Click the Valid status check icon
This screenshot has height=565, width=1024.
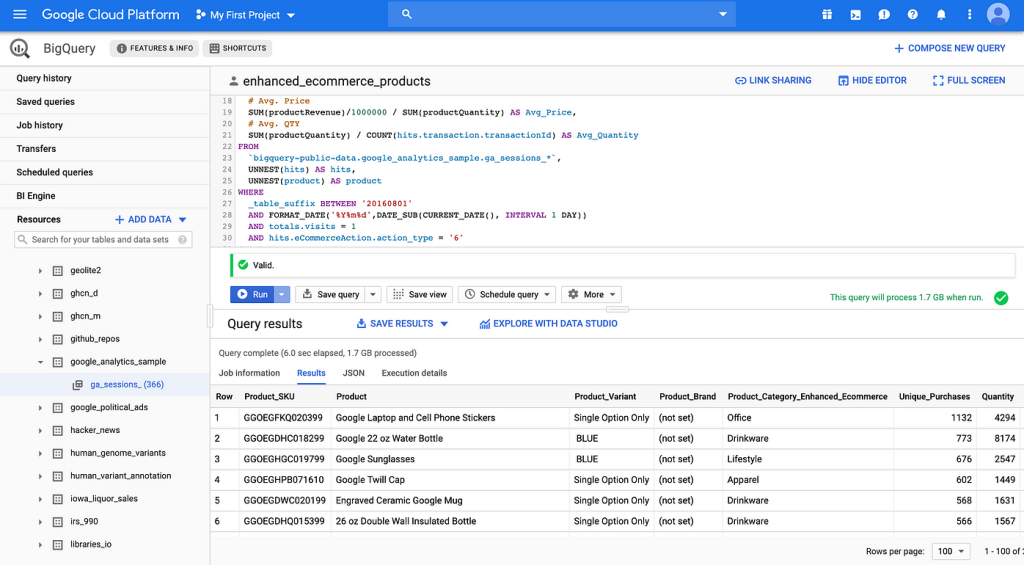coord(243,265)
